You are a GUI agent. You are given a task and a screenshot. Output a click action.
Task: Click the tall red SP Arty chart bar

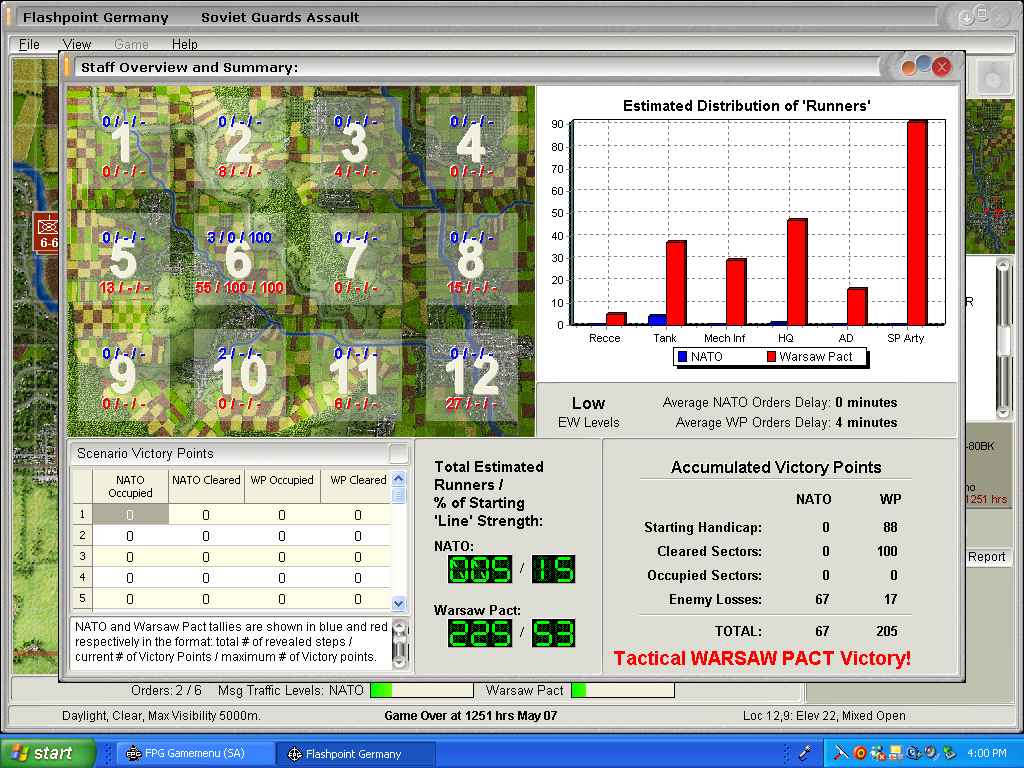(917, 223)
